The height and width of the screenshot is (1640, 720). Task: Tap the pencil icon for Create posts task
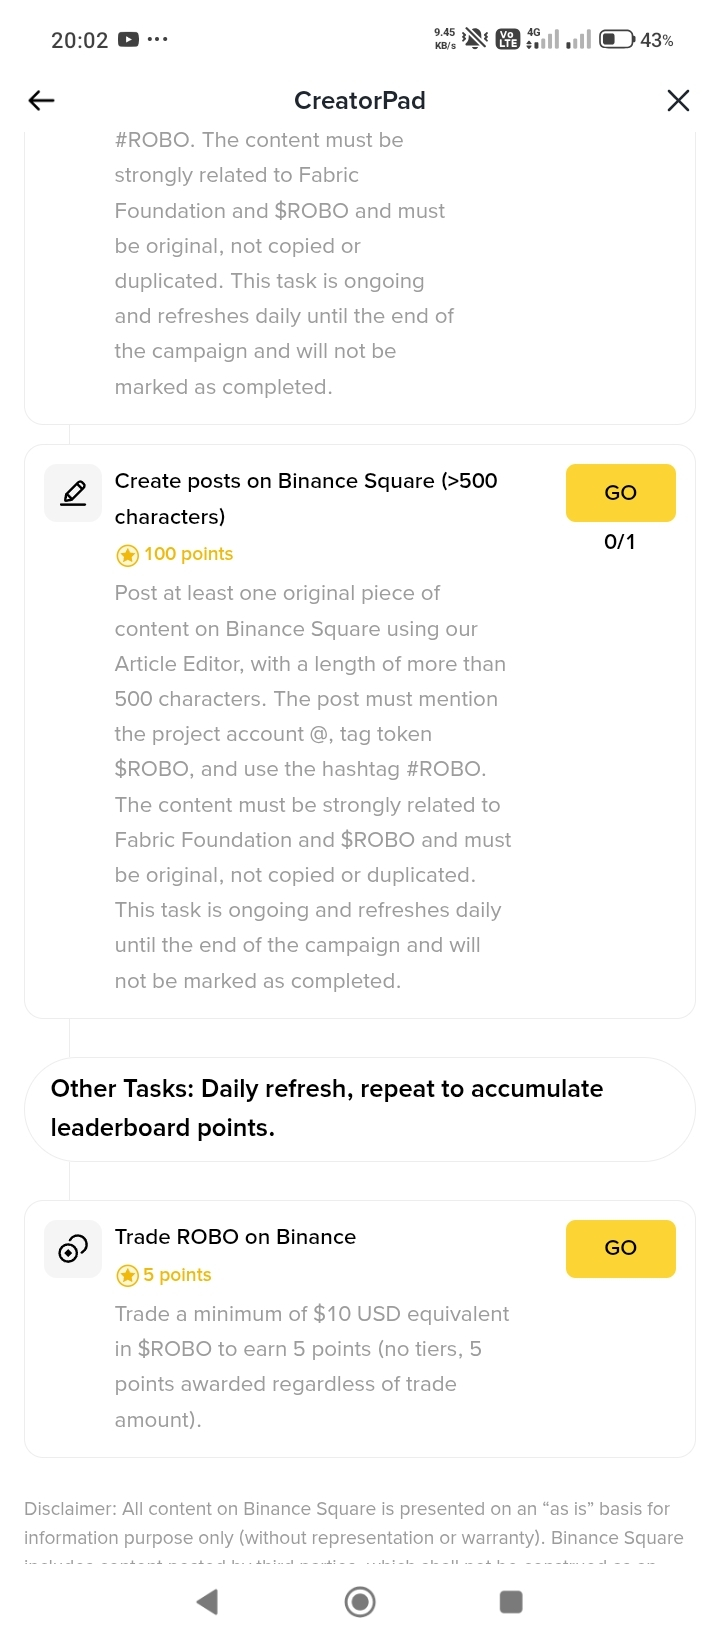73,493
